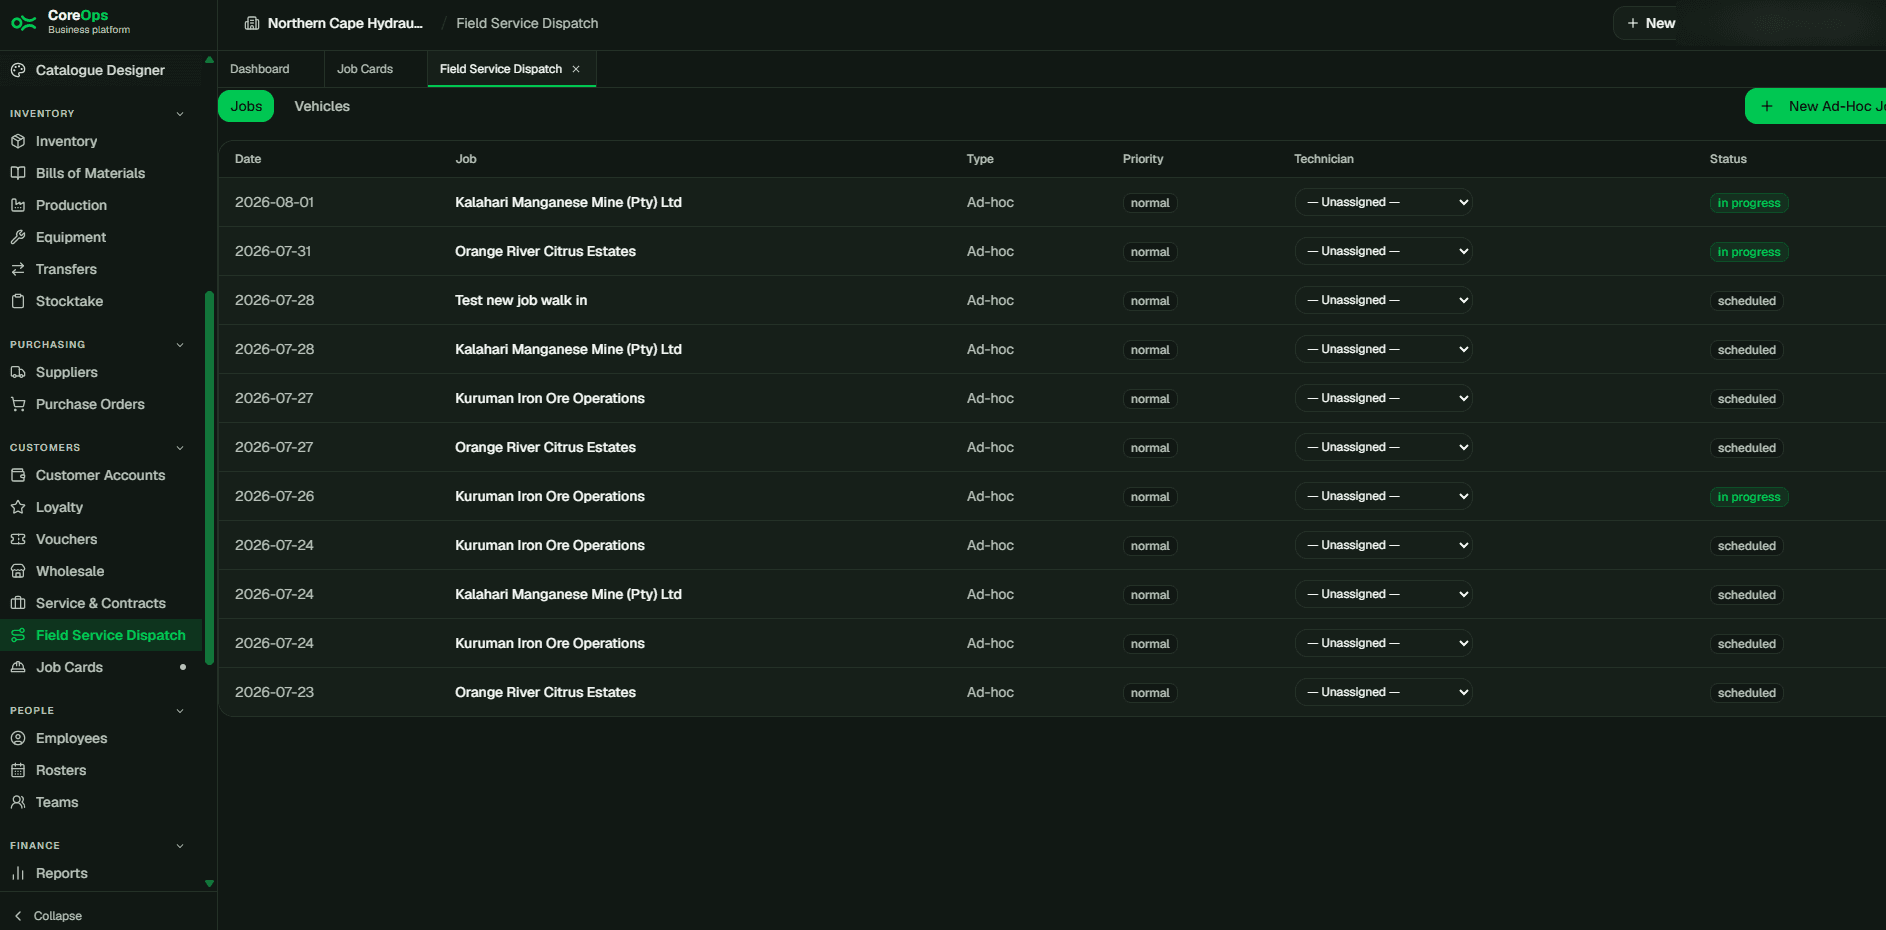
Task: Click the sidebar scroll-up arrow
Action: pos(209,60)
